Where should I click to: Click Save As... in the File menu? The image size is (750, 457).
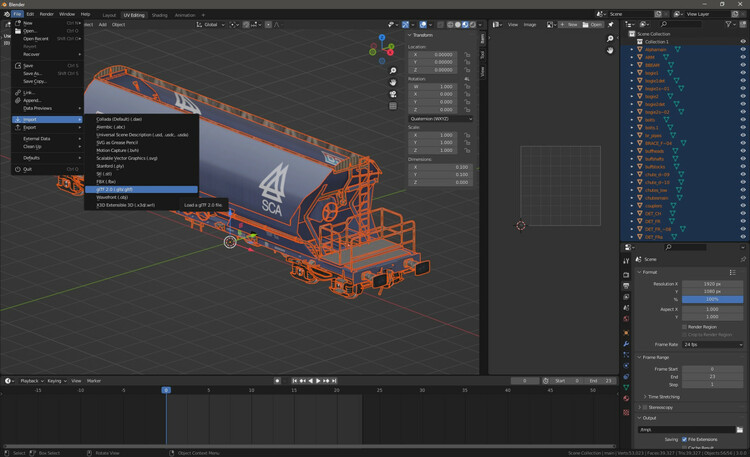[x=47, y=73]
